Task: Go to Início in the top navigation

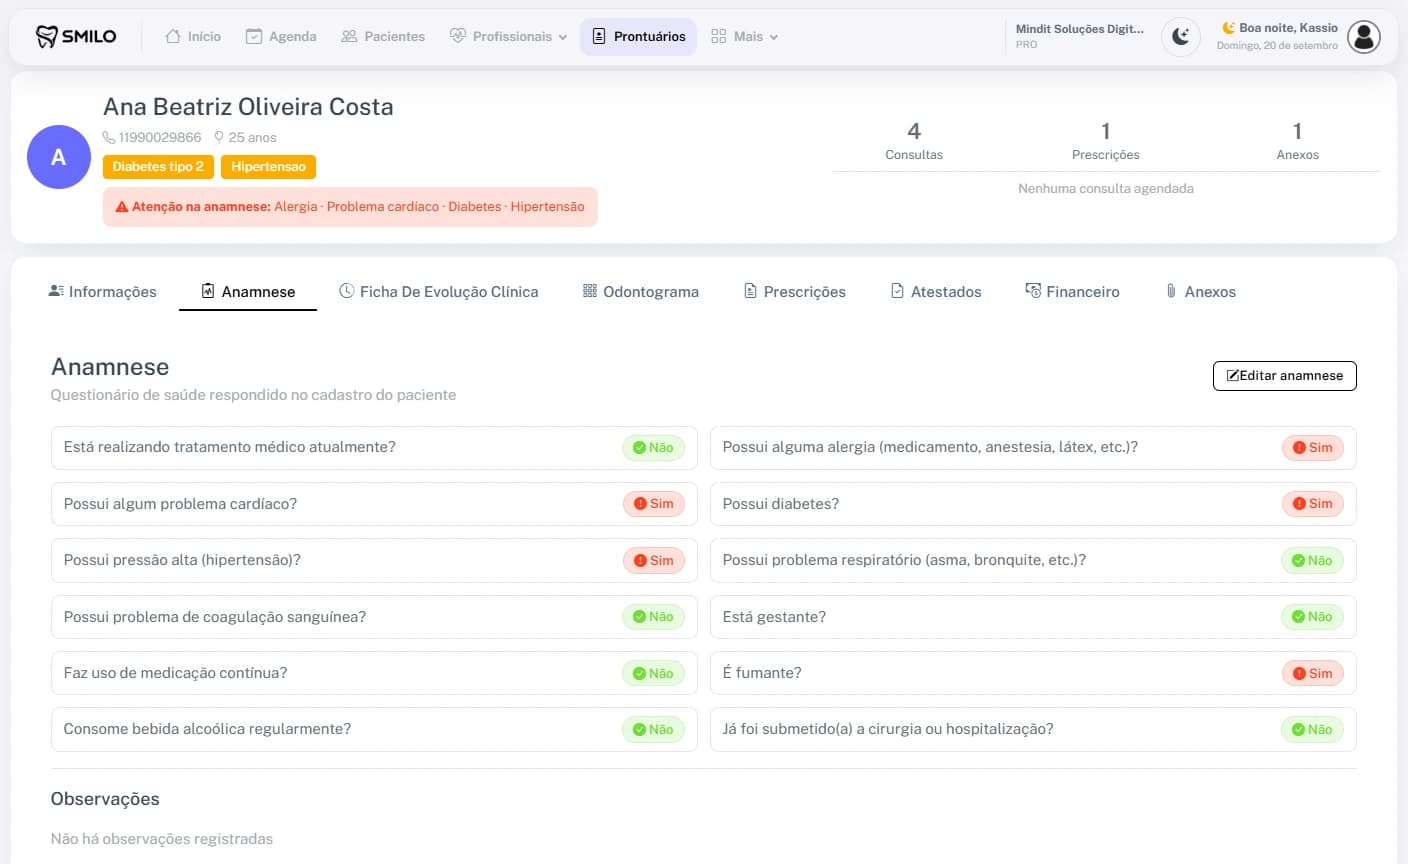Action: coord(193,36)
